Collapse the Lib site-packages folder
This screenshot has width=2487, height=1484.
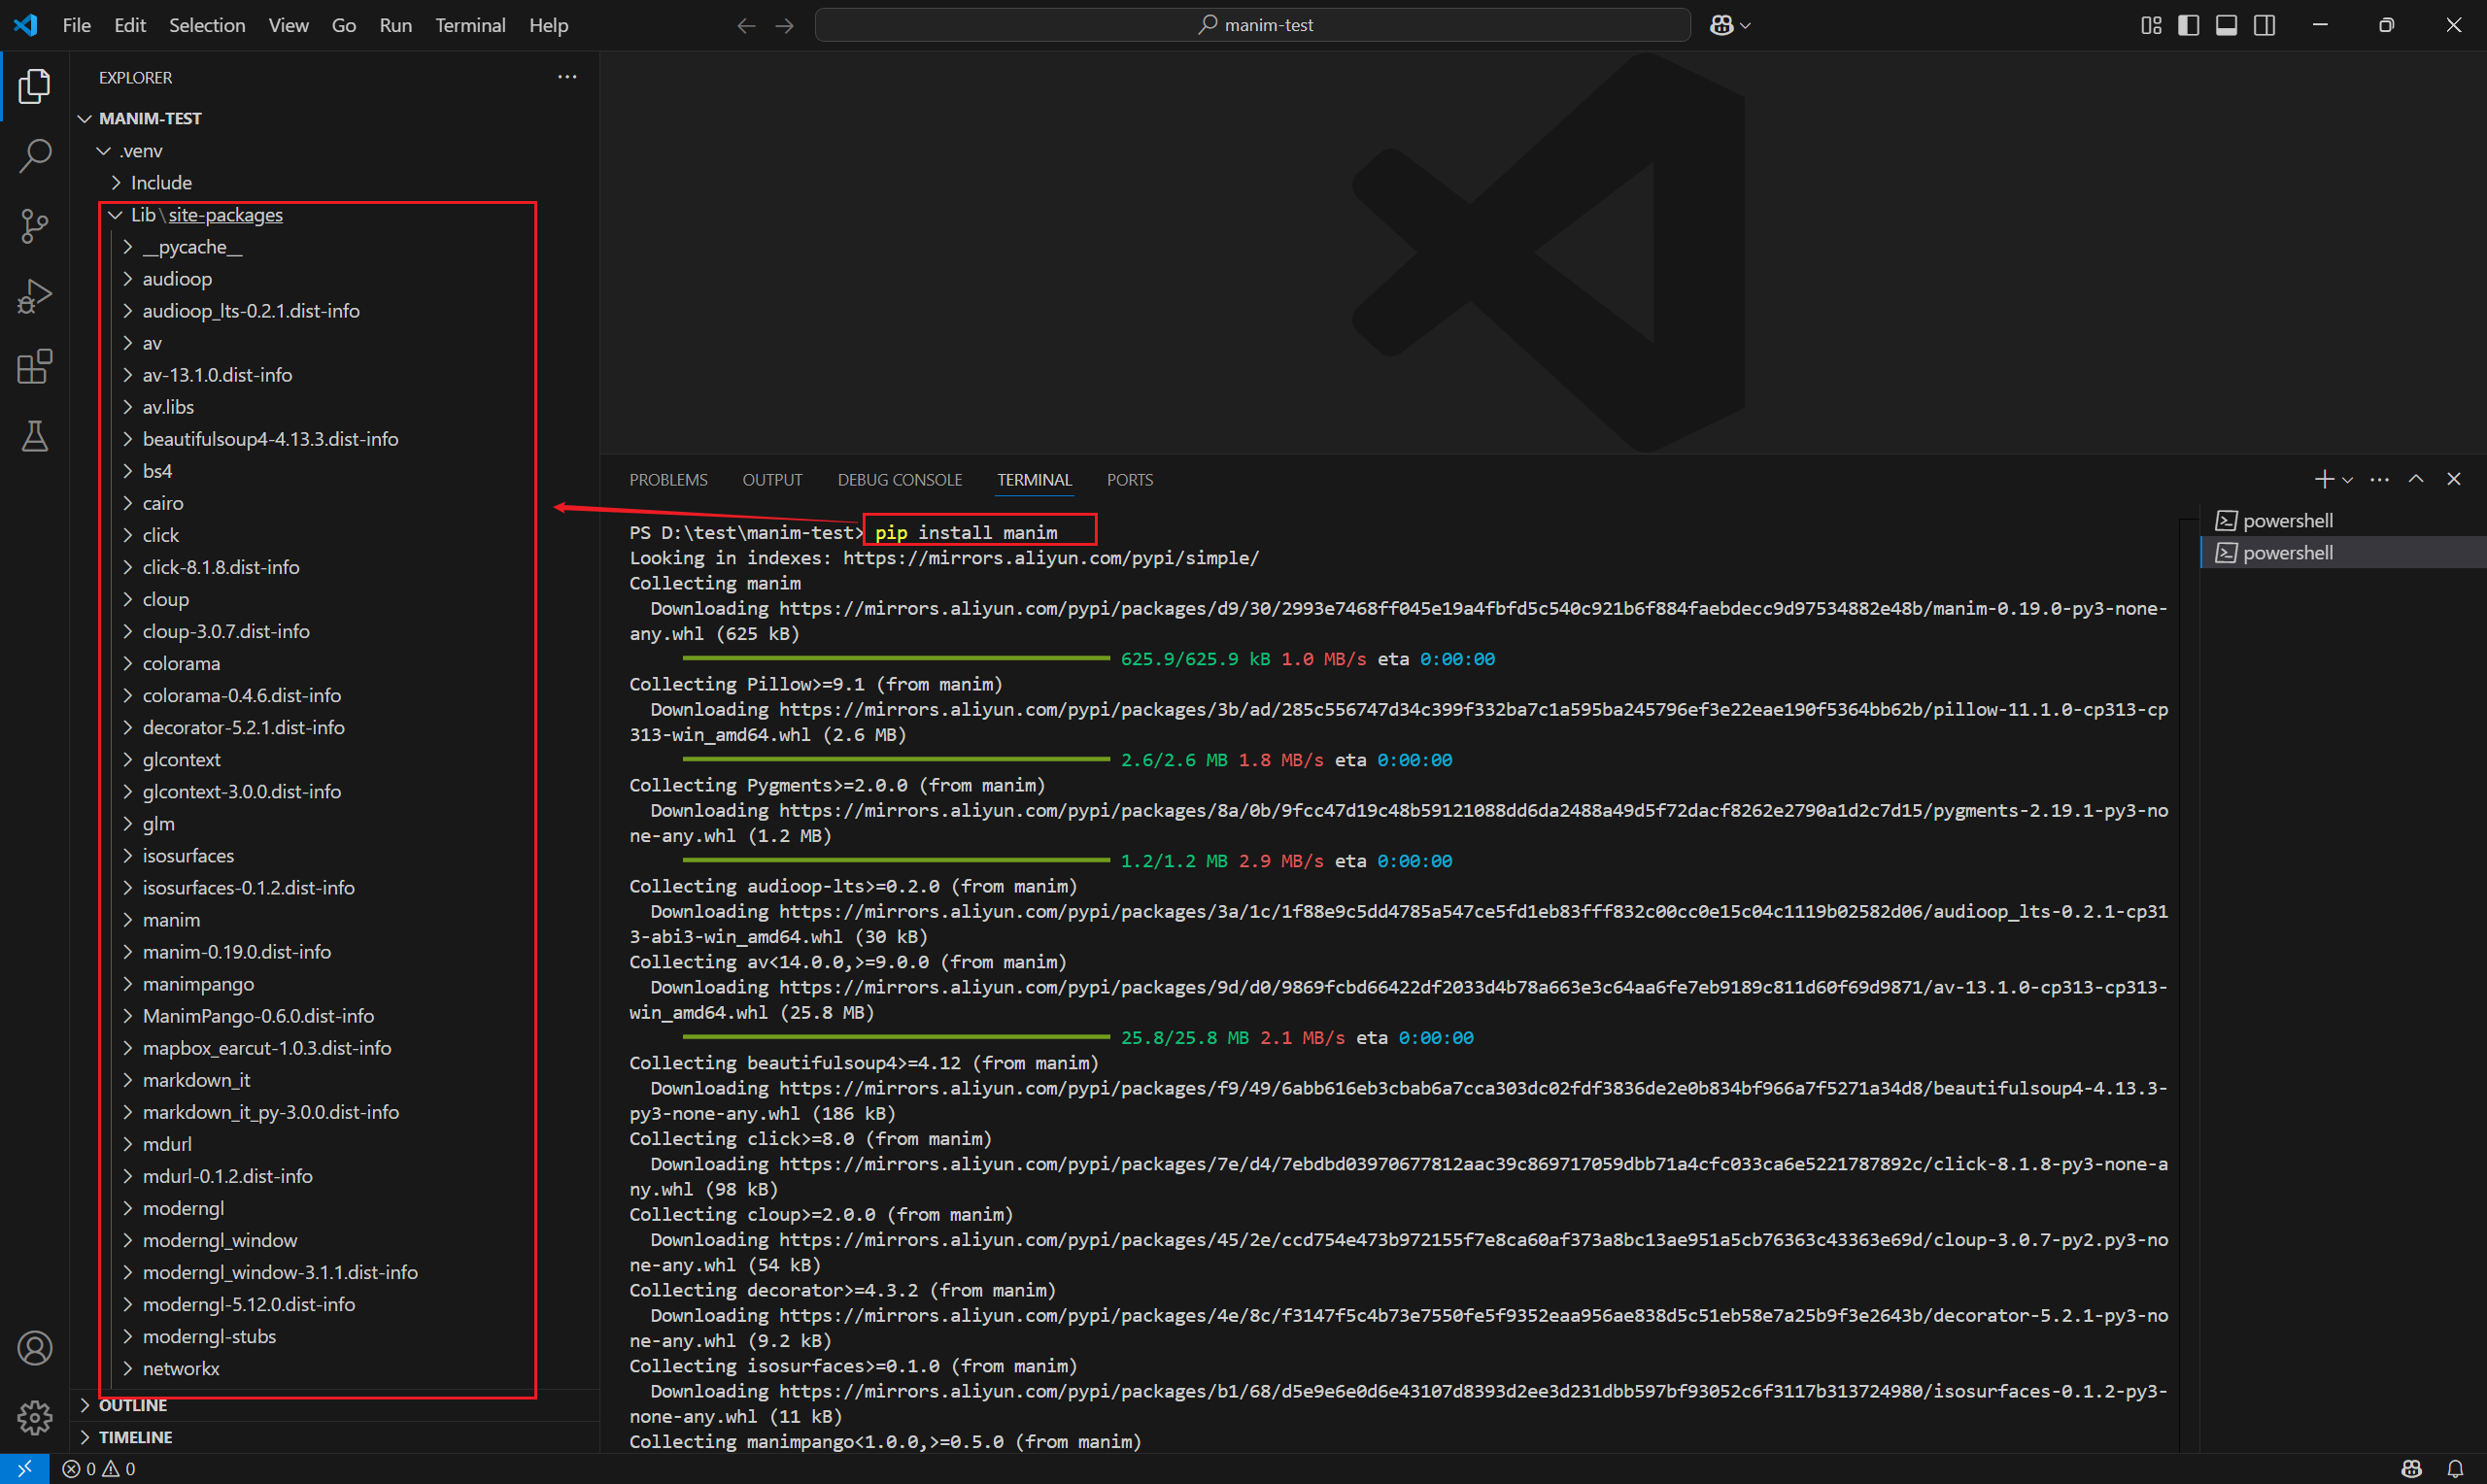pos(116,215)
